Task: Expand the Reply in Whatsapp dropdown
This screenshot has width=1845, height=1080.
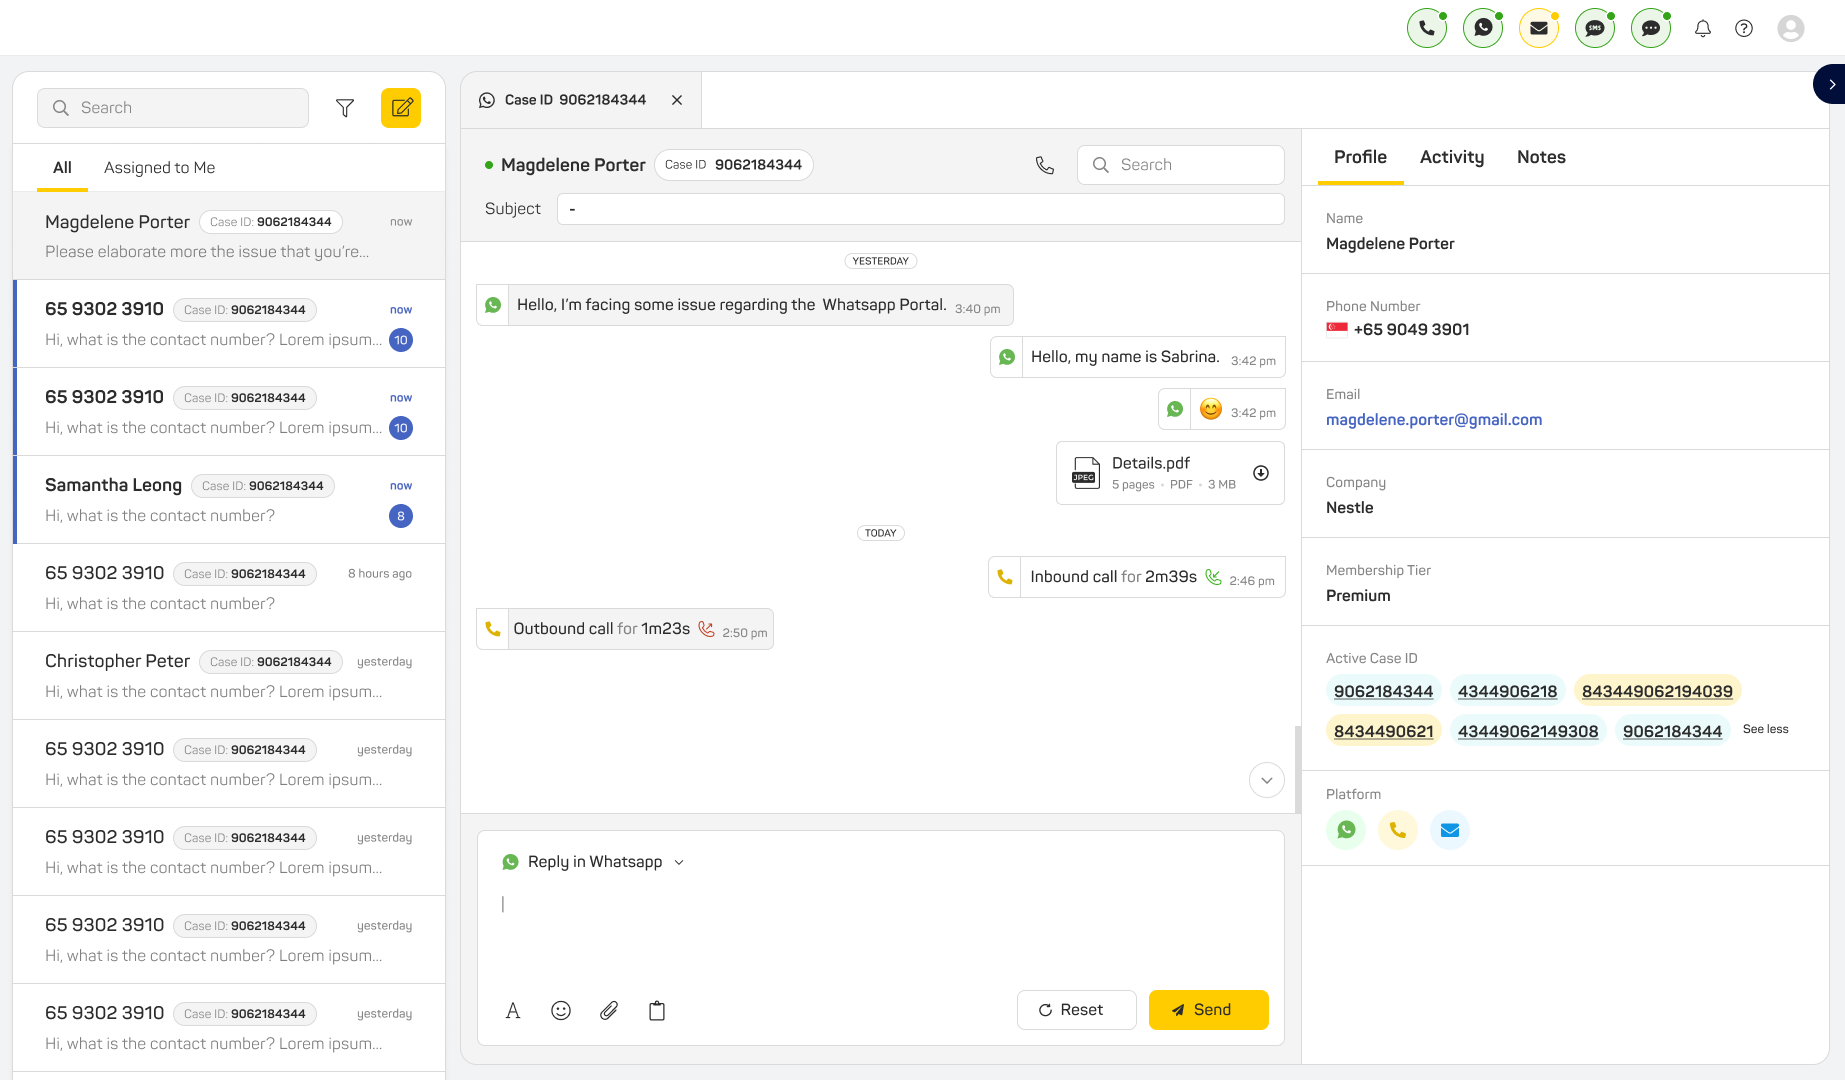Action: (x=679, y=862)
